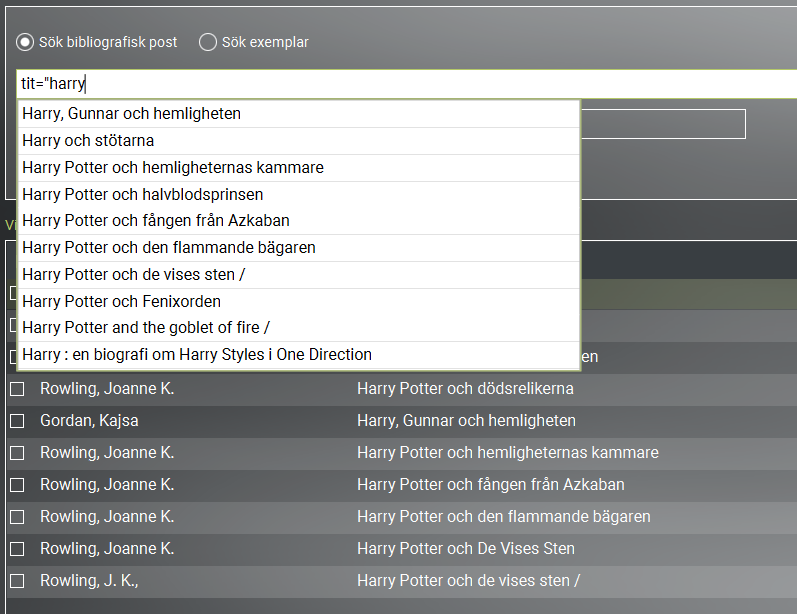Click author Rowling, J. K.,
Screen dimensions: 797x614
[x=89, y=581]
